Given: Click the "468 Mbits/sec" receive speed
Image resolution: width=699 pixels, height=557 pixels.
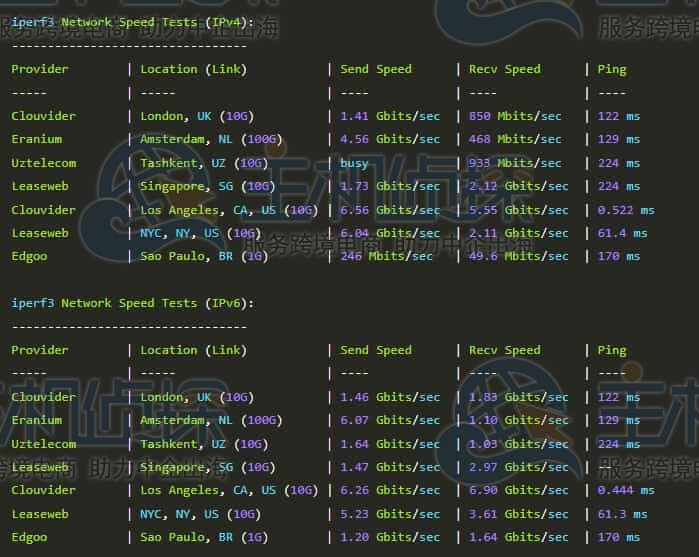Looking at the screenshot, I should point(515,139).
